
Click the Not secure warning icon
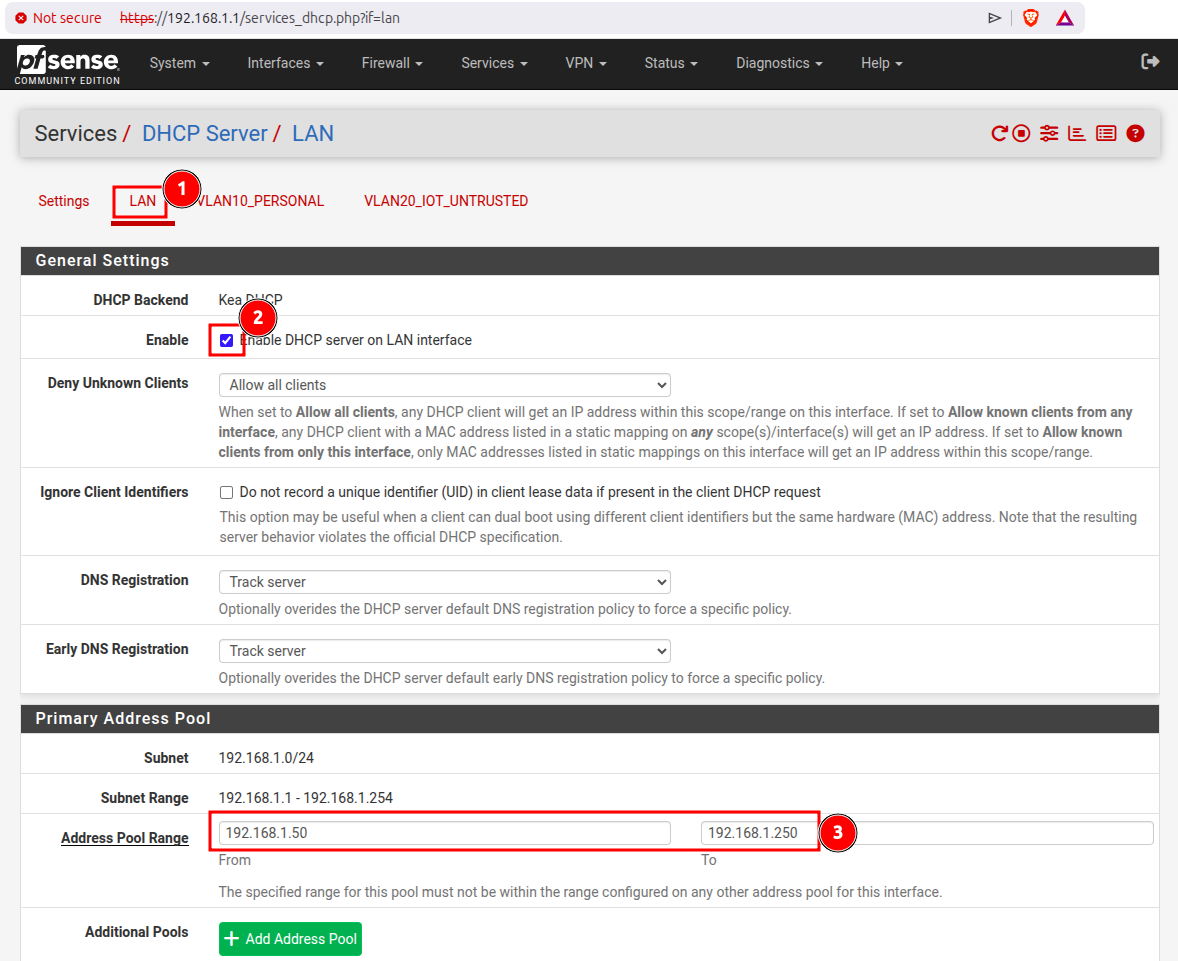coord(21,18)
